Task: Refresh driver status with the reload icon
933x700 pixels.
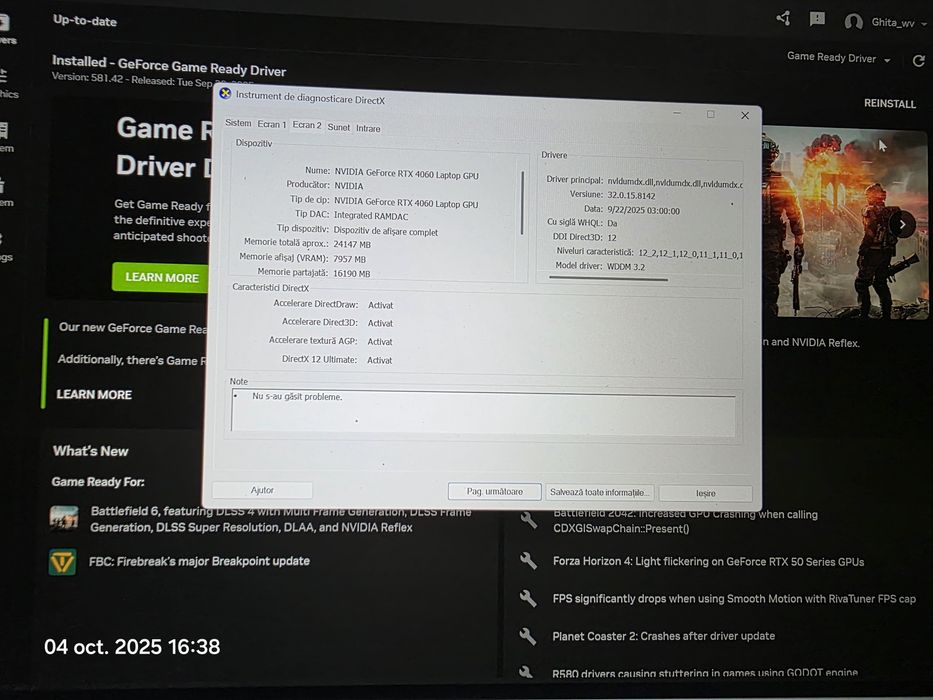Action: pyautogui.click(x=918, y=61)
